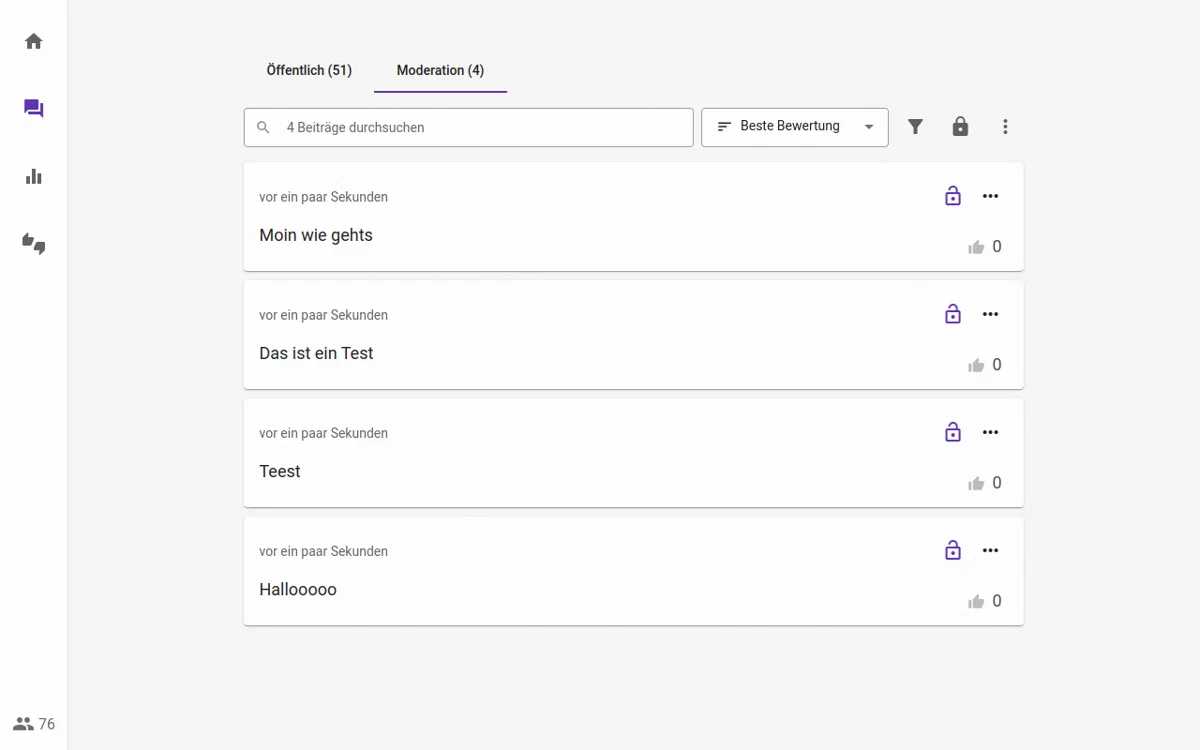The width and height of the screenshot is (1200, 750).
Task: Open the 'Beste Bewertung' sort dropdown
Action: click(794, 127)
